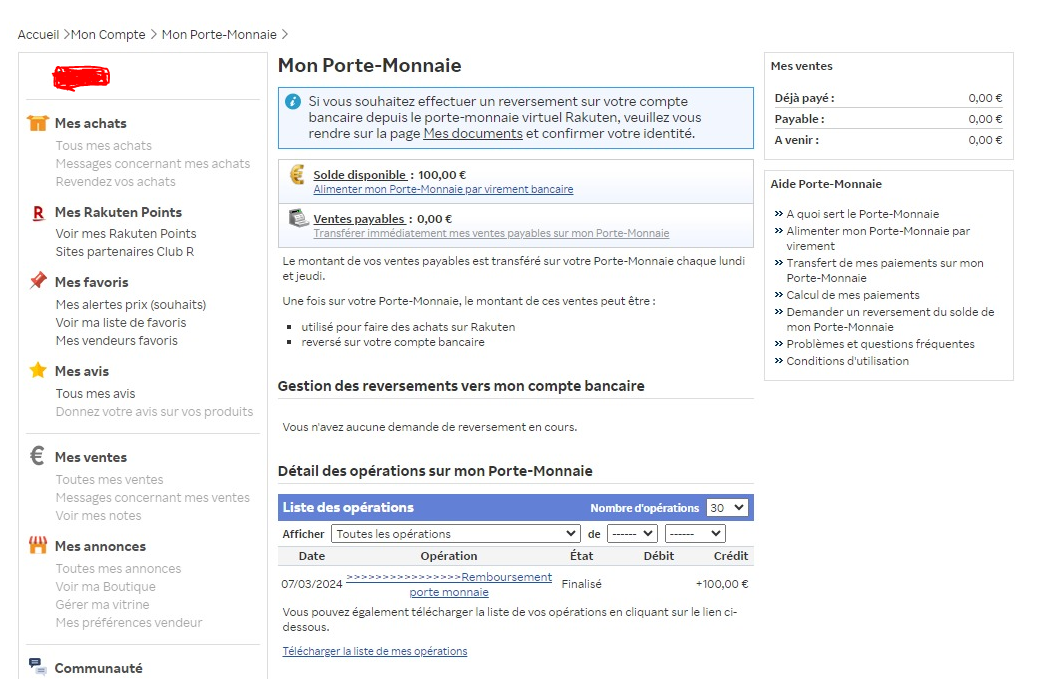
Task: Open help: Alimenter mon Porte-Monnaie par virement
Action: 878,238
